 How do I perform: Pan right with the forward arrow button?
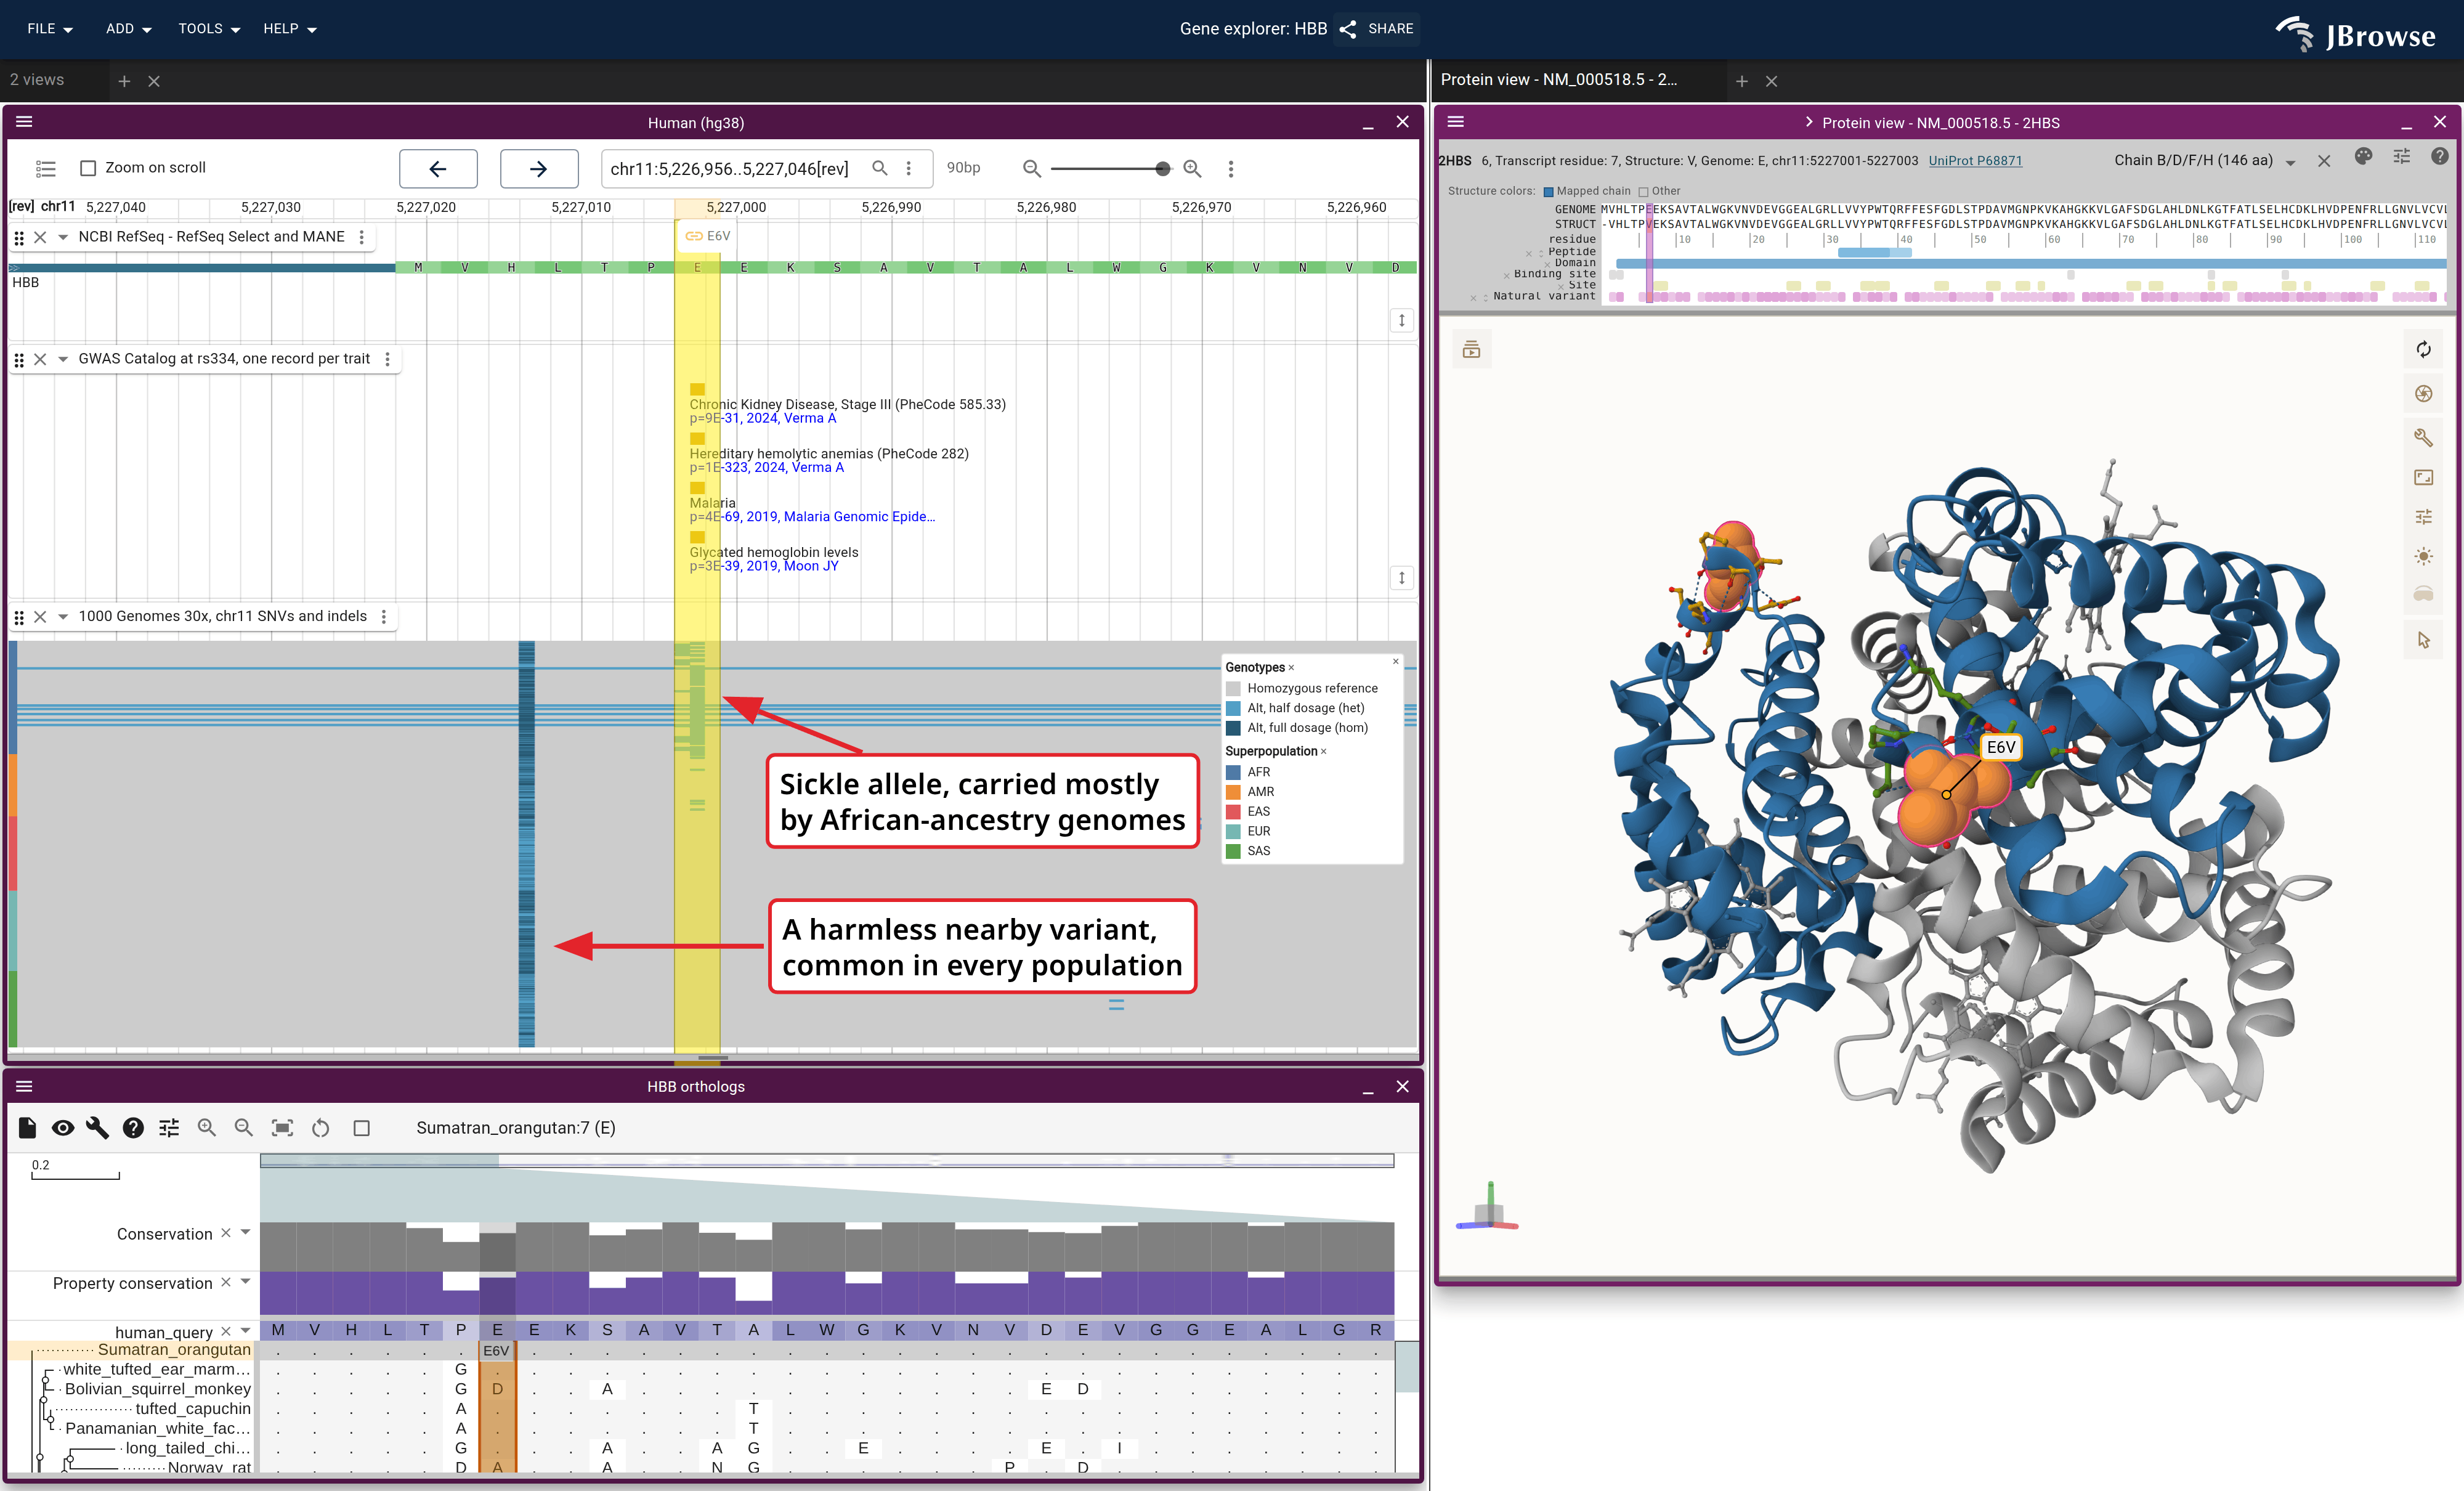pos(539,168)
